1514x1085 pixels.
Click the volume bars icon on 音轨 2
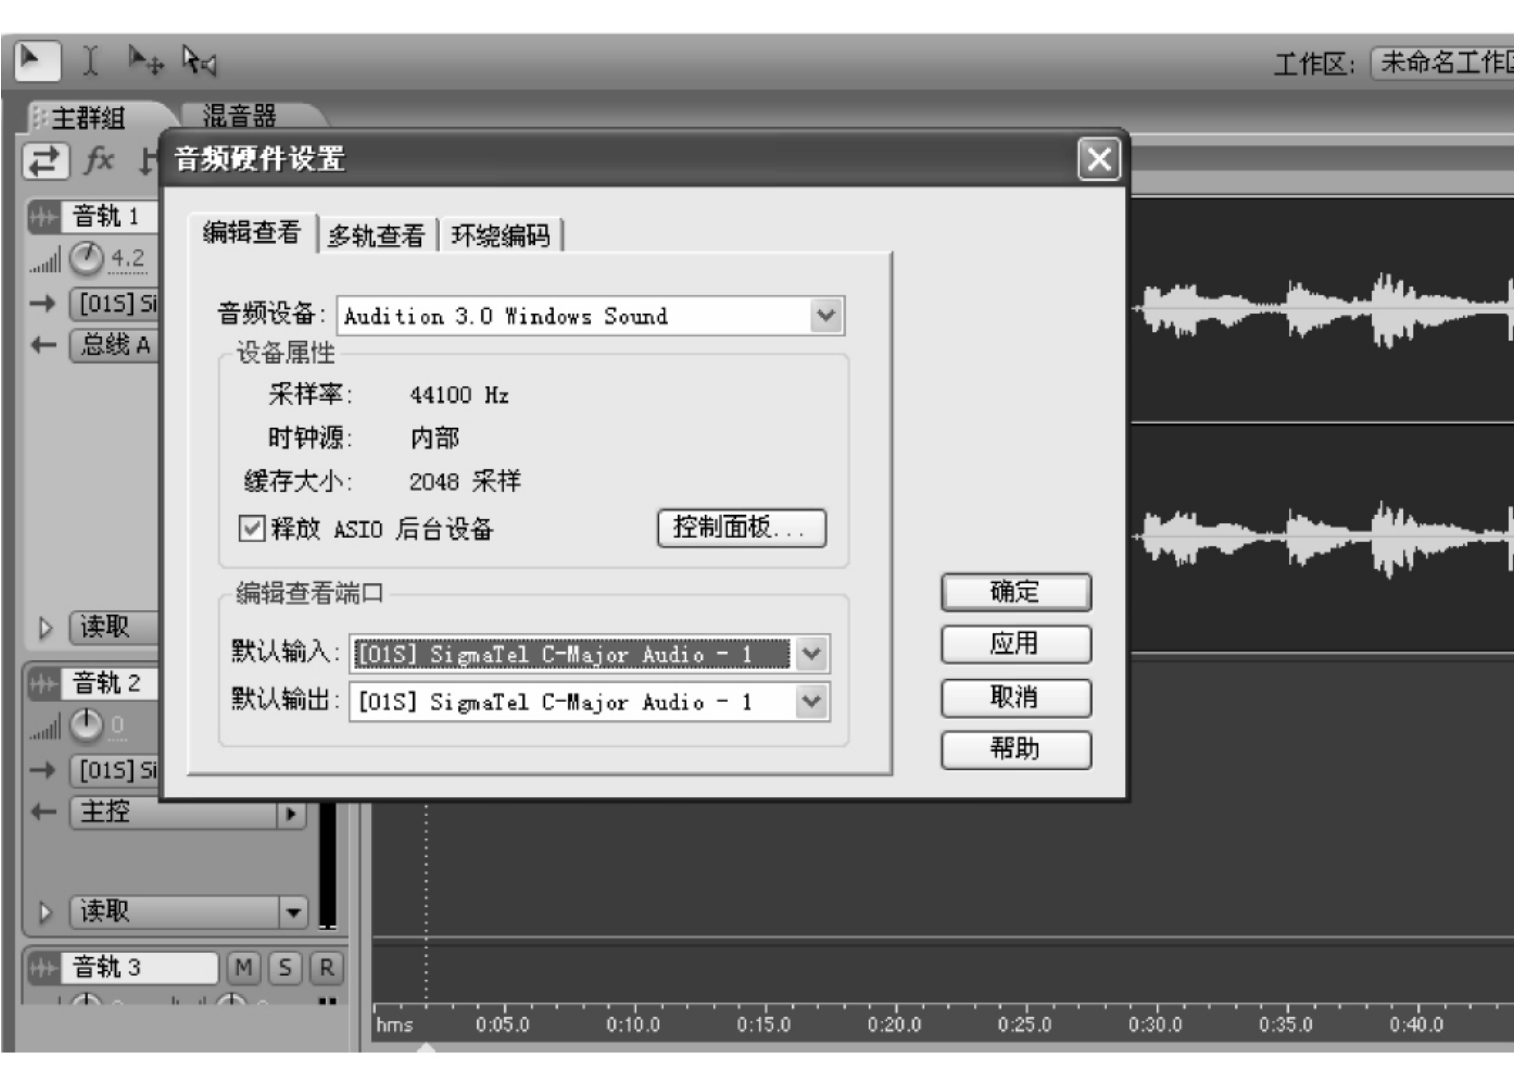(x=44, y=728)
